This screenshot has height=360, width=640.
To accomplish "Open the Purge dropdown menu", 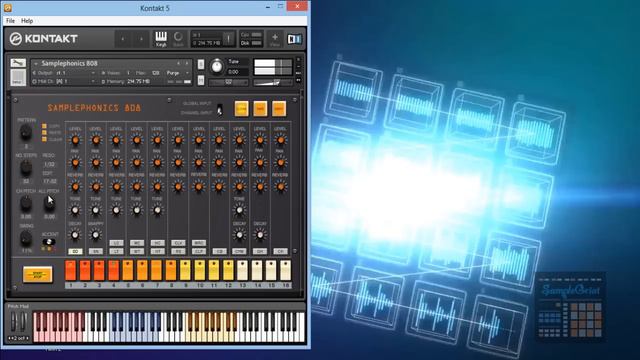I will [x=178, y=73].
